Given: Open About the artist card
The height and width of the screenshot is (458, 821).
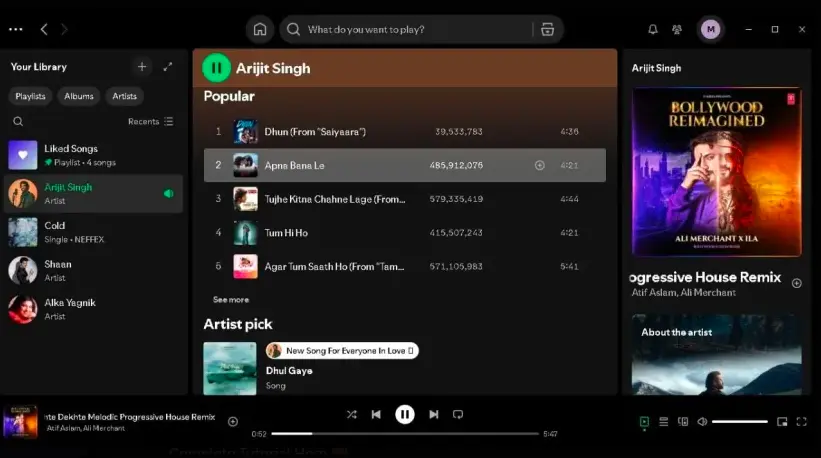Looking at the screenshot, I should [716, 354].
